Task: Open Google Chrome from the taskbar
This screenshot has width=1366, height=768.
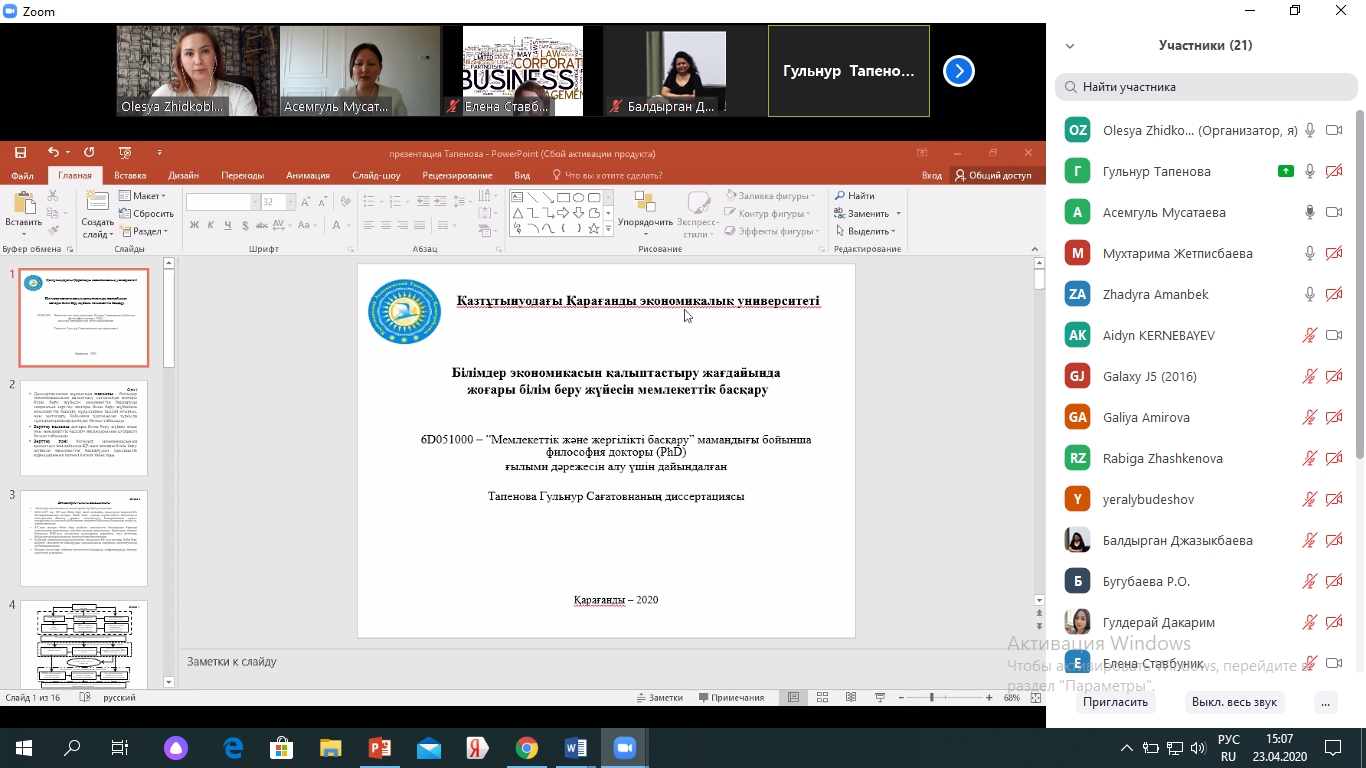Action: tap(527, 748)
